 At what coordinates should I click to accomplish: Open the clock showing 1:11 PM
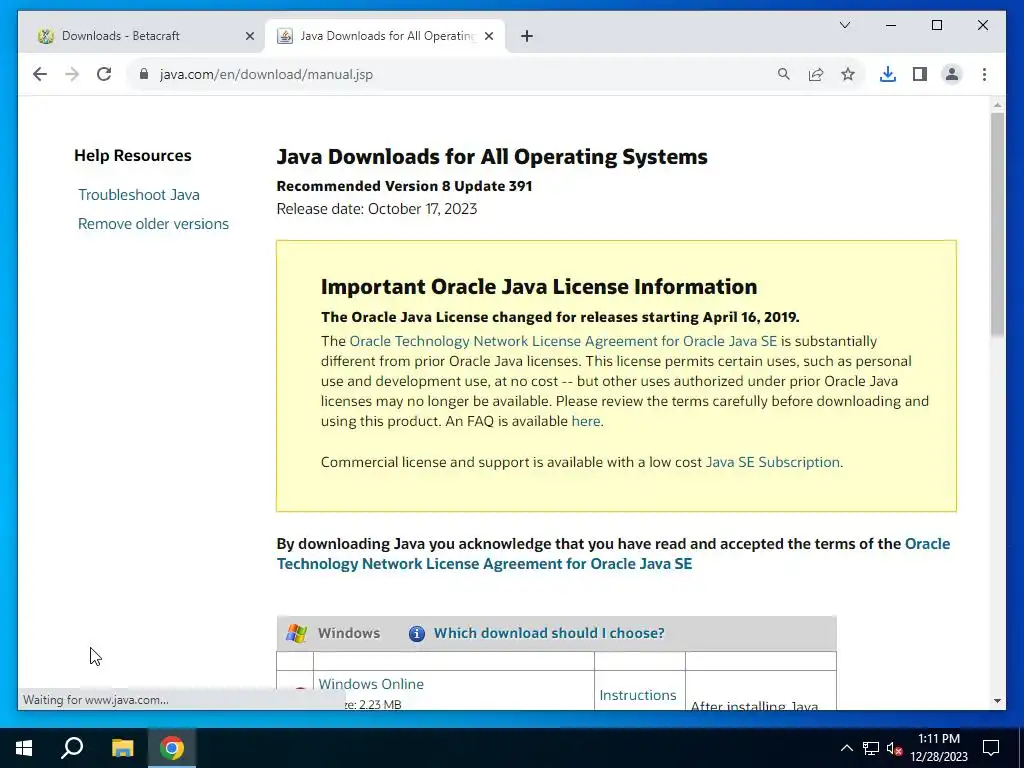pyautogui.click(x=939, y=748)
